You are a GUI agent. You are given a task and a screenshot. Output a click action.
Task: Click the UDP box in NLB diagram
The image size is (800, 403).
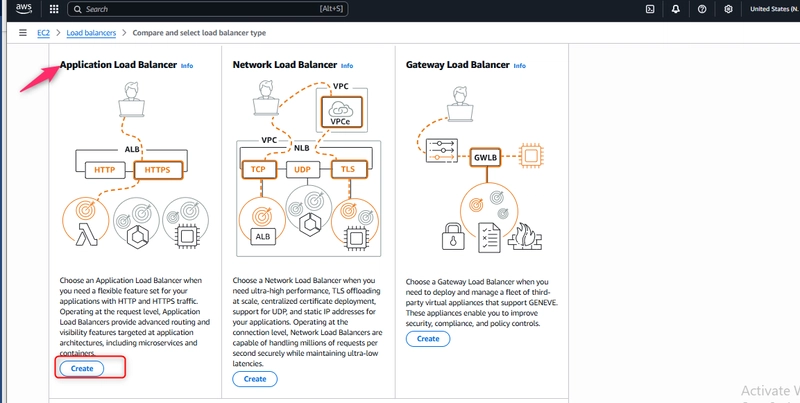(x=303, y=169)
